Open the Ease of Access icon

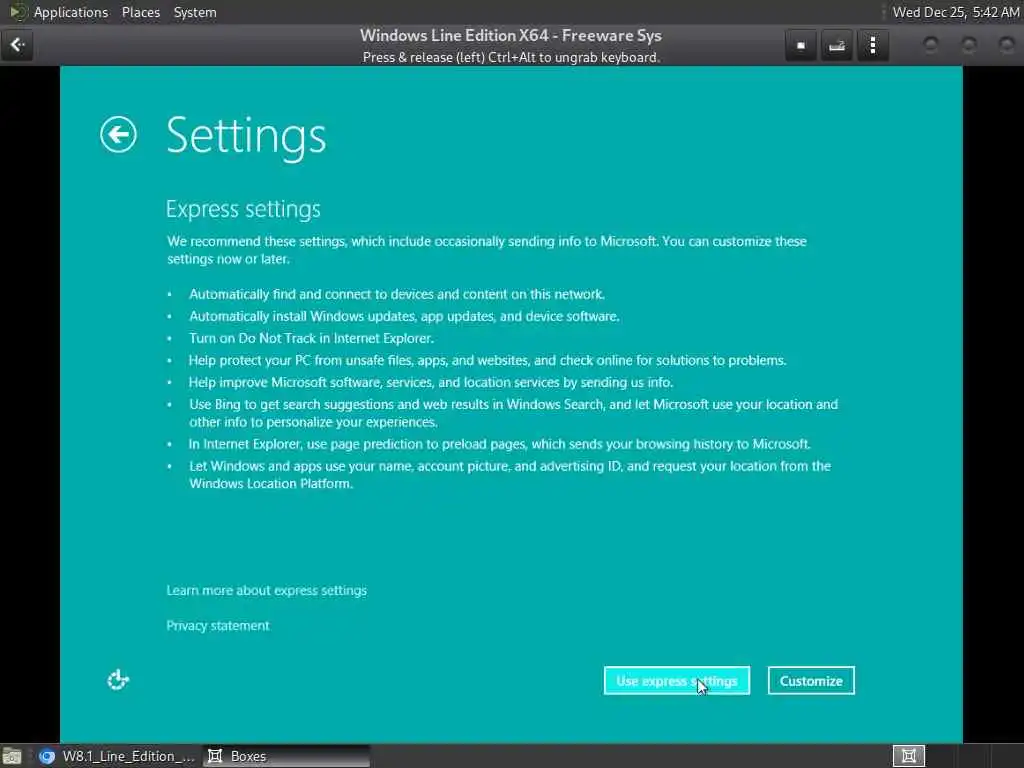pos(118,680)
